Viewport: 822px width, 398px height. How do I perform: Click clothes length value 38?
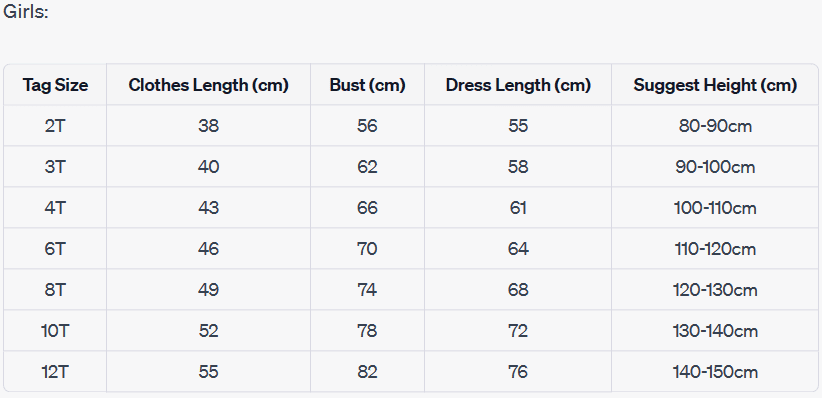point(208,126)
